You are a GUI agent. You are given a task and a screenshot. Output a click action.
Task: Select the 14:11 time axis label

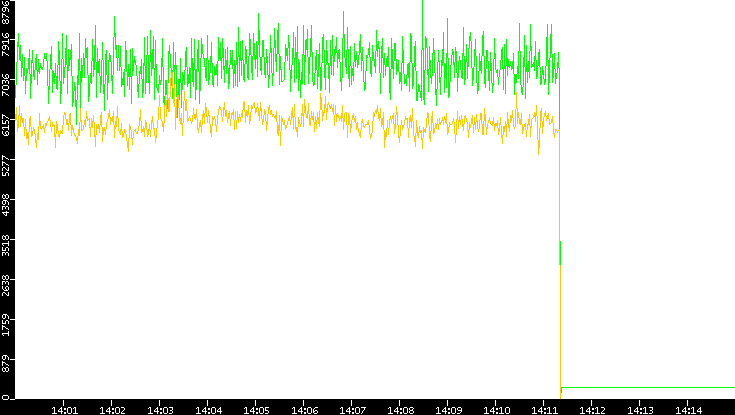(x=545, y=409)
